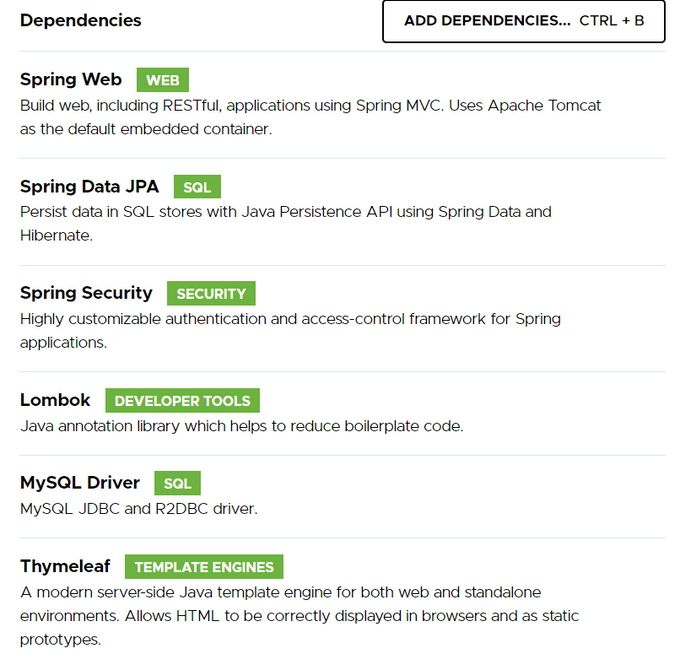Select the SQL badge beside Spring Data JPA
680x660 pixels.
[197, 187]
